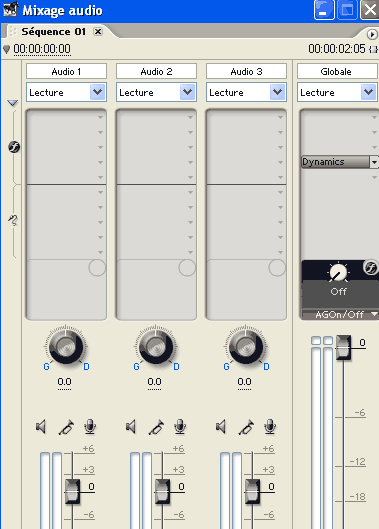Open first effect slot dropdown on Globale track
This screenshot has height=529, width=379.
coord(374,117)
